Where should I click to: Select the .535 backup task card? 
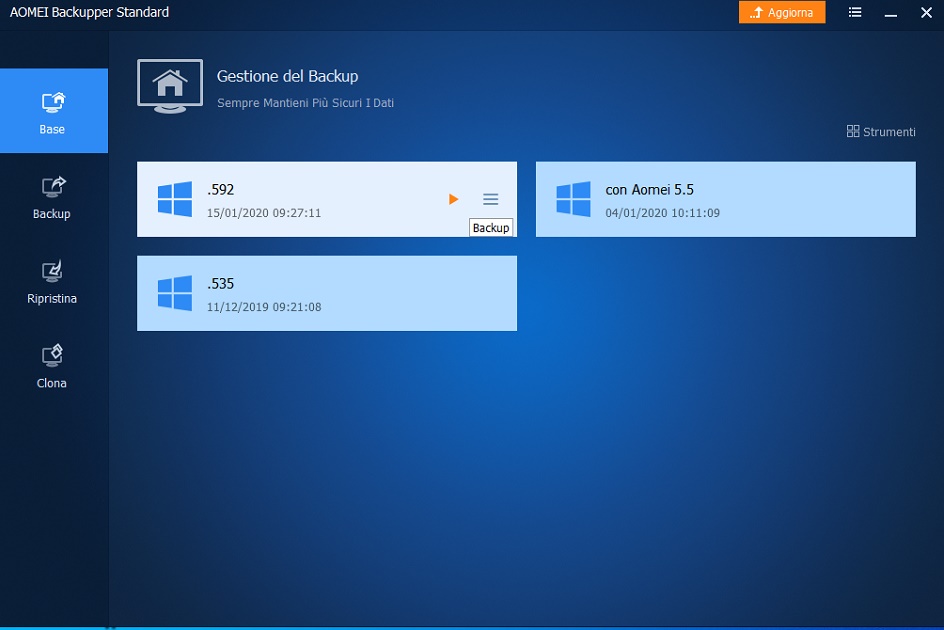tap(327, 293)
